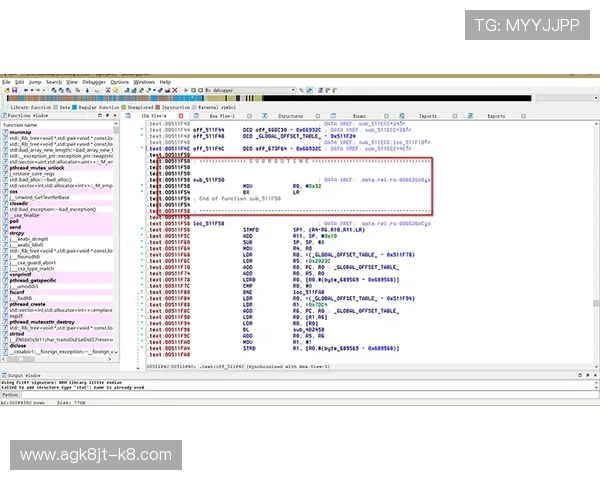600x480 pixels.
Task: Click the 'loc_511F58' label in the disassembly
Action: pos(209,224)
